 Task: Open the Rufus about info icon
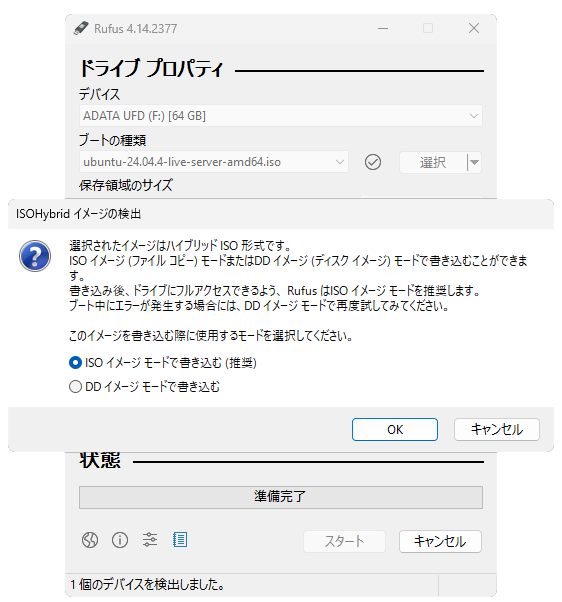click(x=120, y=540)
